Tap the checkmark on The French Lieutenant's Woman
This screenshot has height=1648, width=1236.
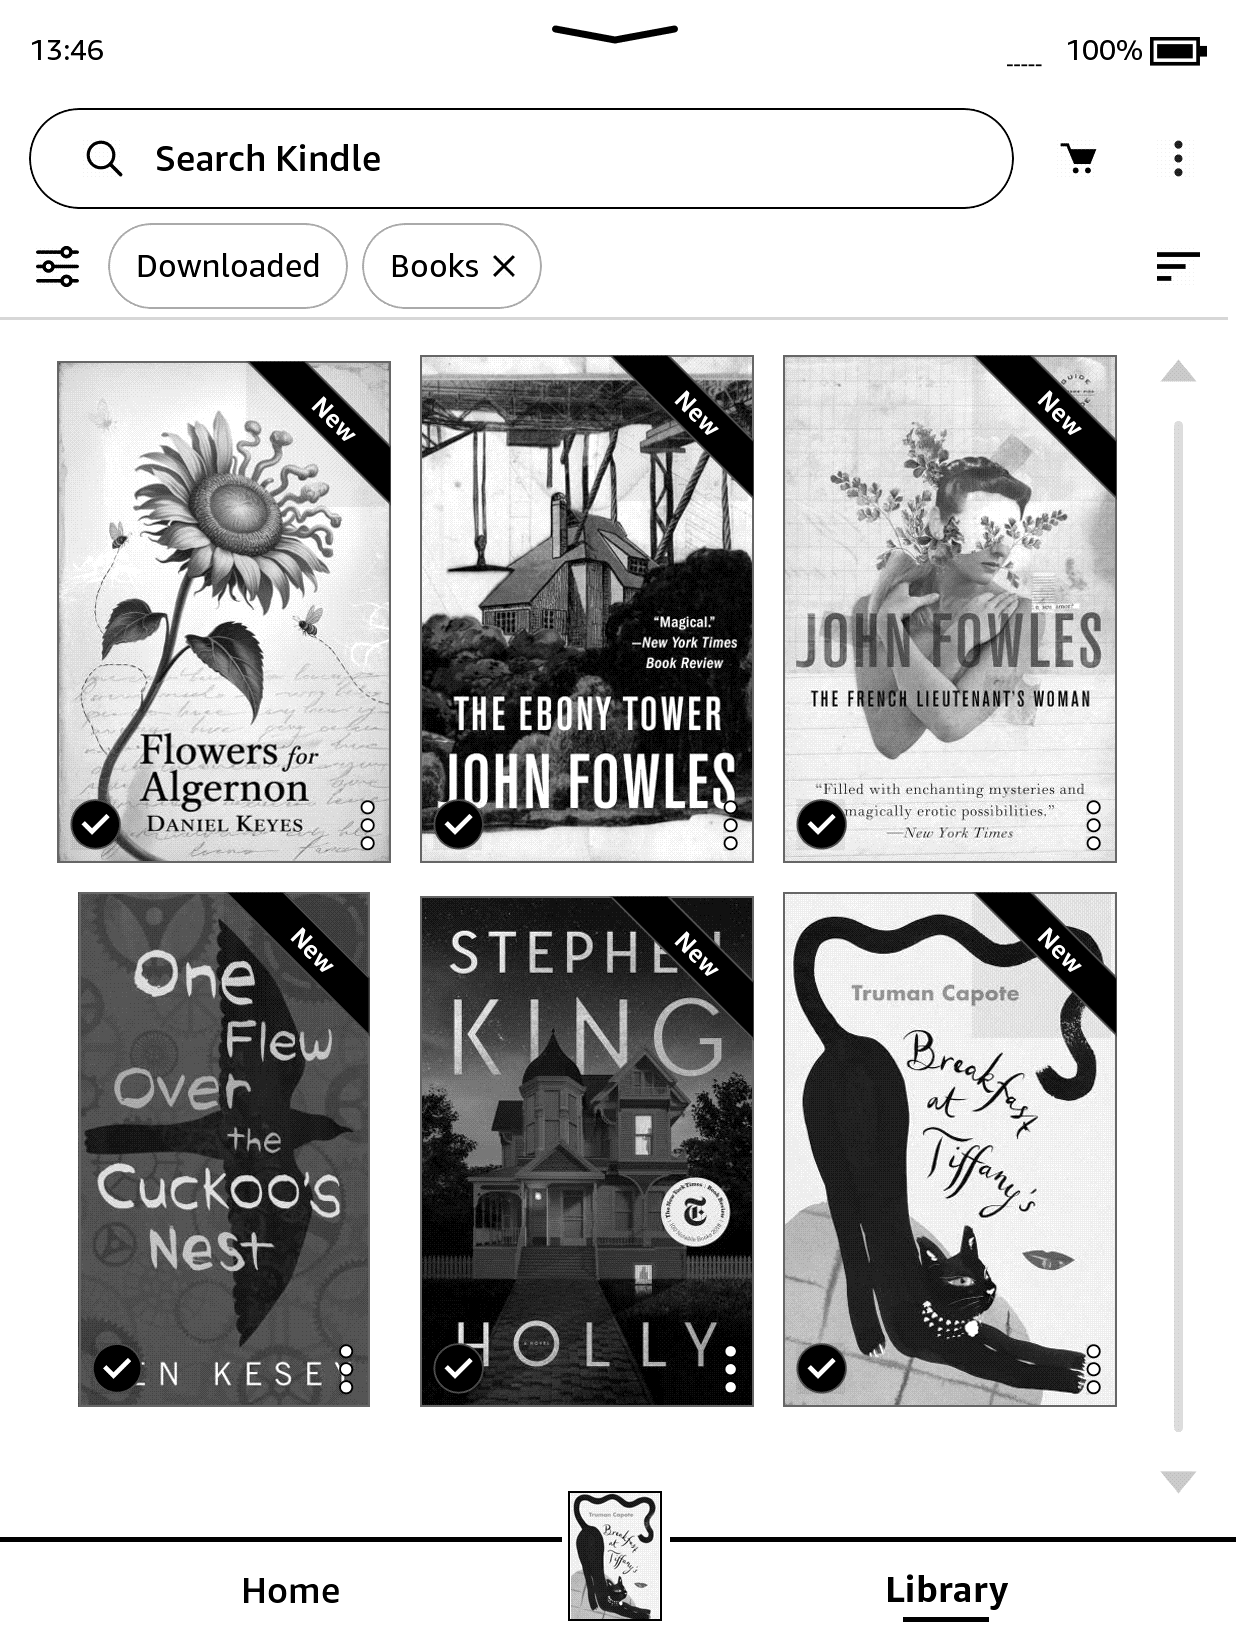(x=821, y=824)
